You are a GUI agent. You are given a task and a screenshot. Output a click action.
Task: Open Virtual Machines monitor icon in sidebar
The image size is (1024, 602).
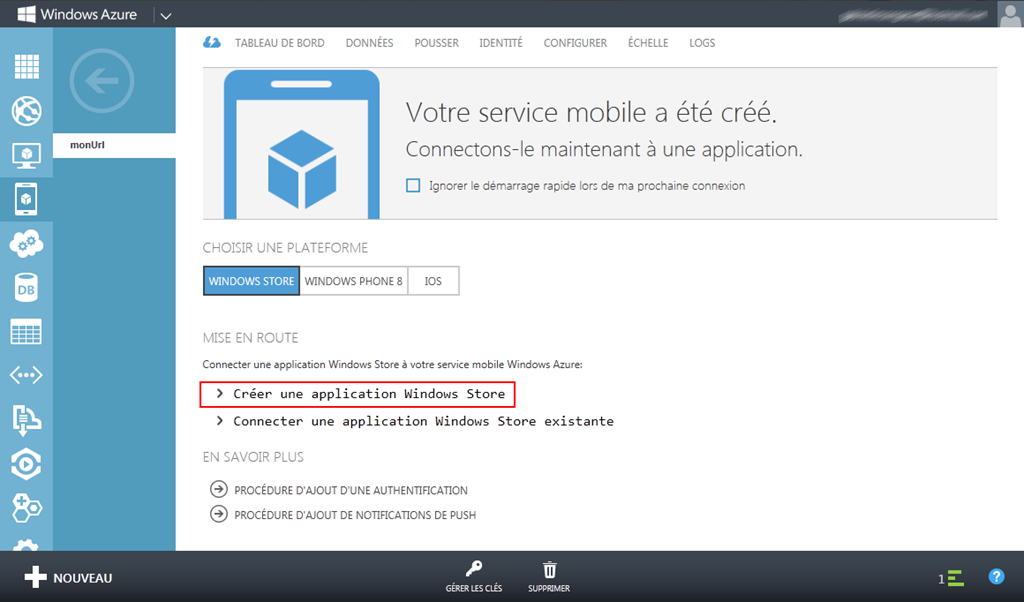pyautogui.click(x=26, y=155)
